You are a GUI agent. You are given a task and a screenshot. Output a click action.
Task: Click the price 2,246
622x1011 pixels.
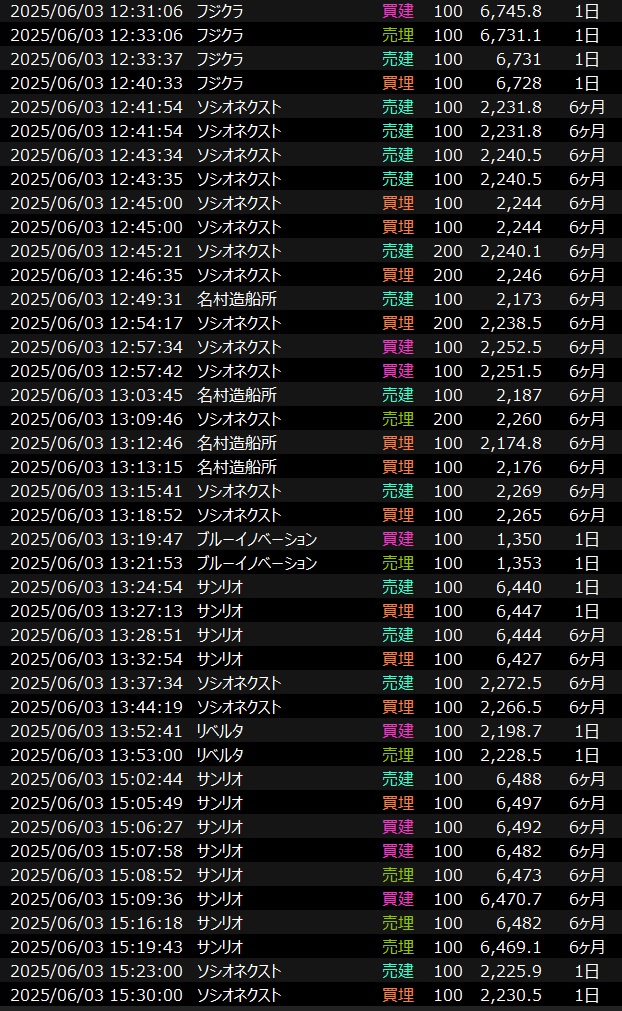point(518,275)
